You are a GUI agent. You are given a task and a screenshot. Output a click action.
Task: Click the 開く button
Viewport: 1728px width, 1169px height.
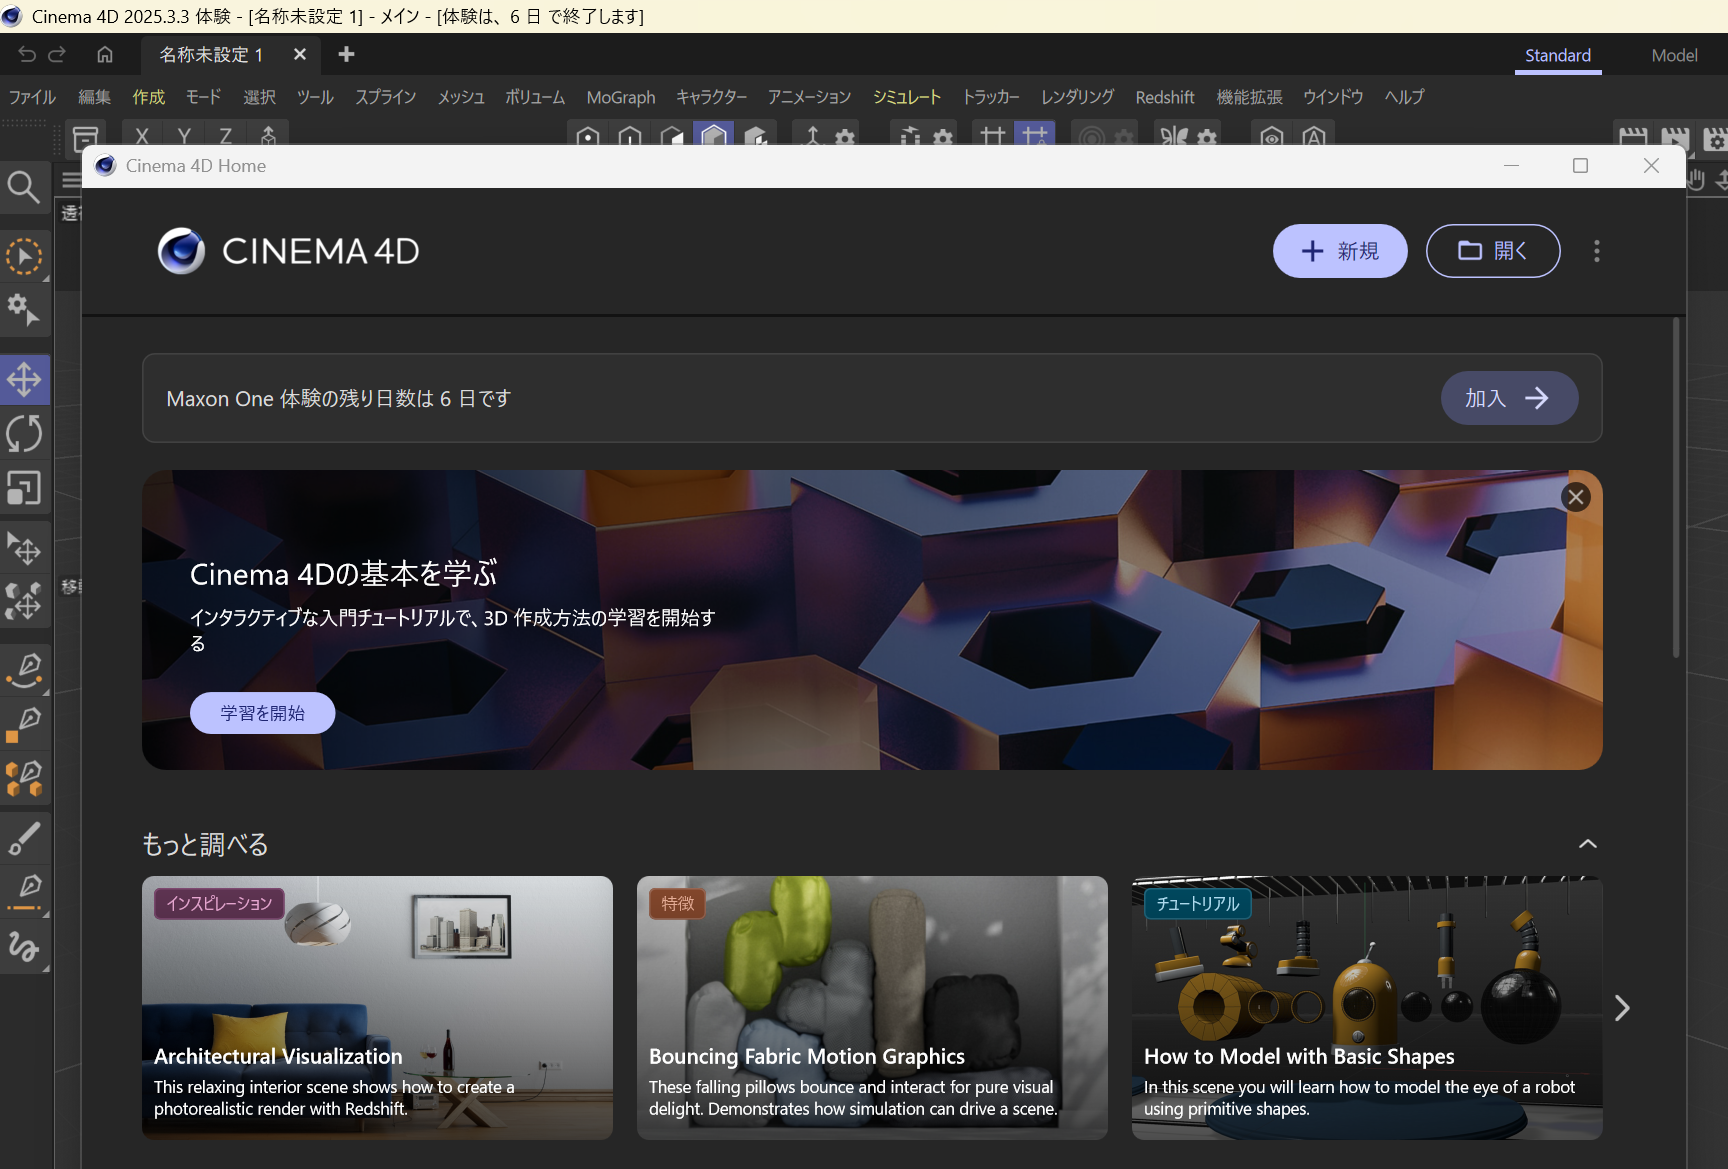1493,251
